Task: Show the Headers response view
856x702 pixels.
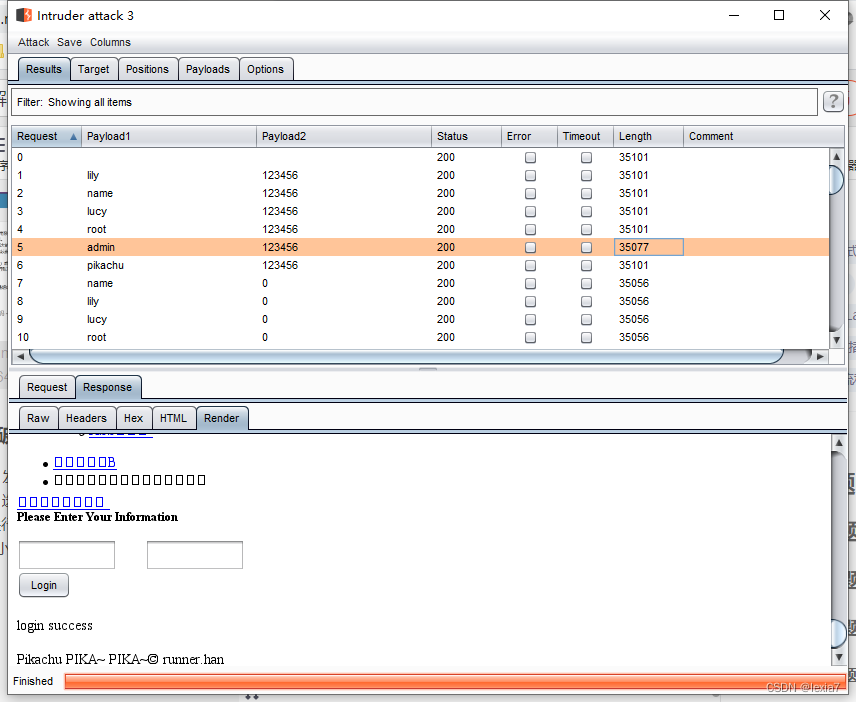Action: [86, 418]
